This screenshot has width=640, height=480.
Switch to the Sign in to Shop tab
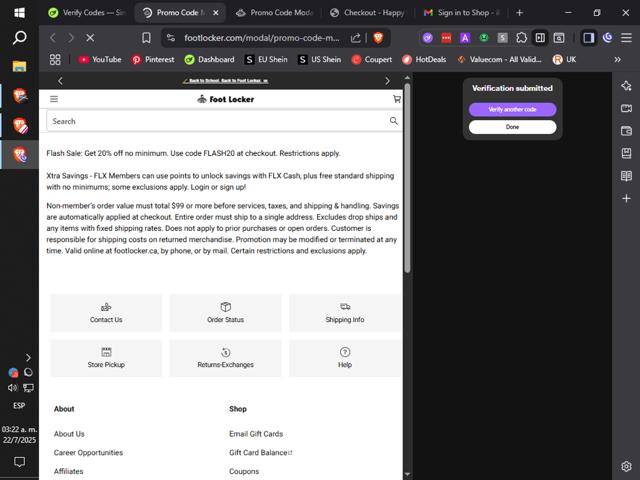461,13
